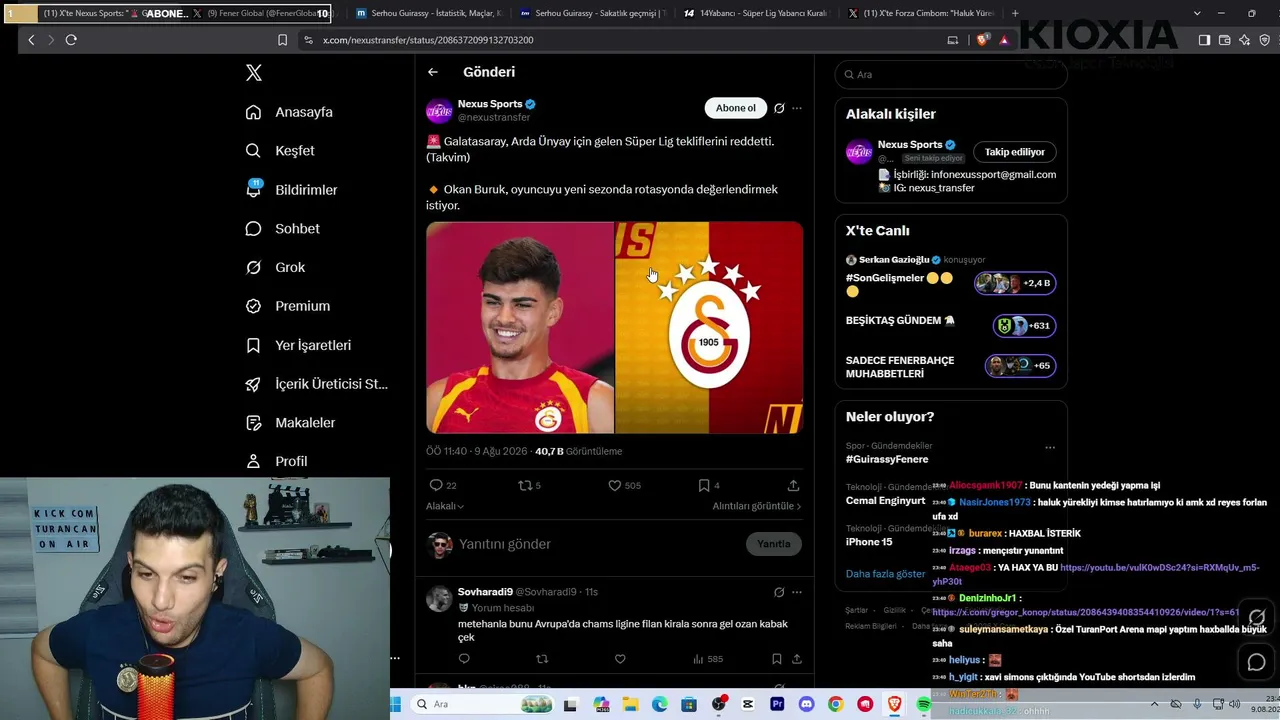Expand the Alakalı sort dropdown

point(445,506)
